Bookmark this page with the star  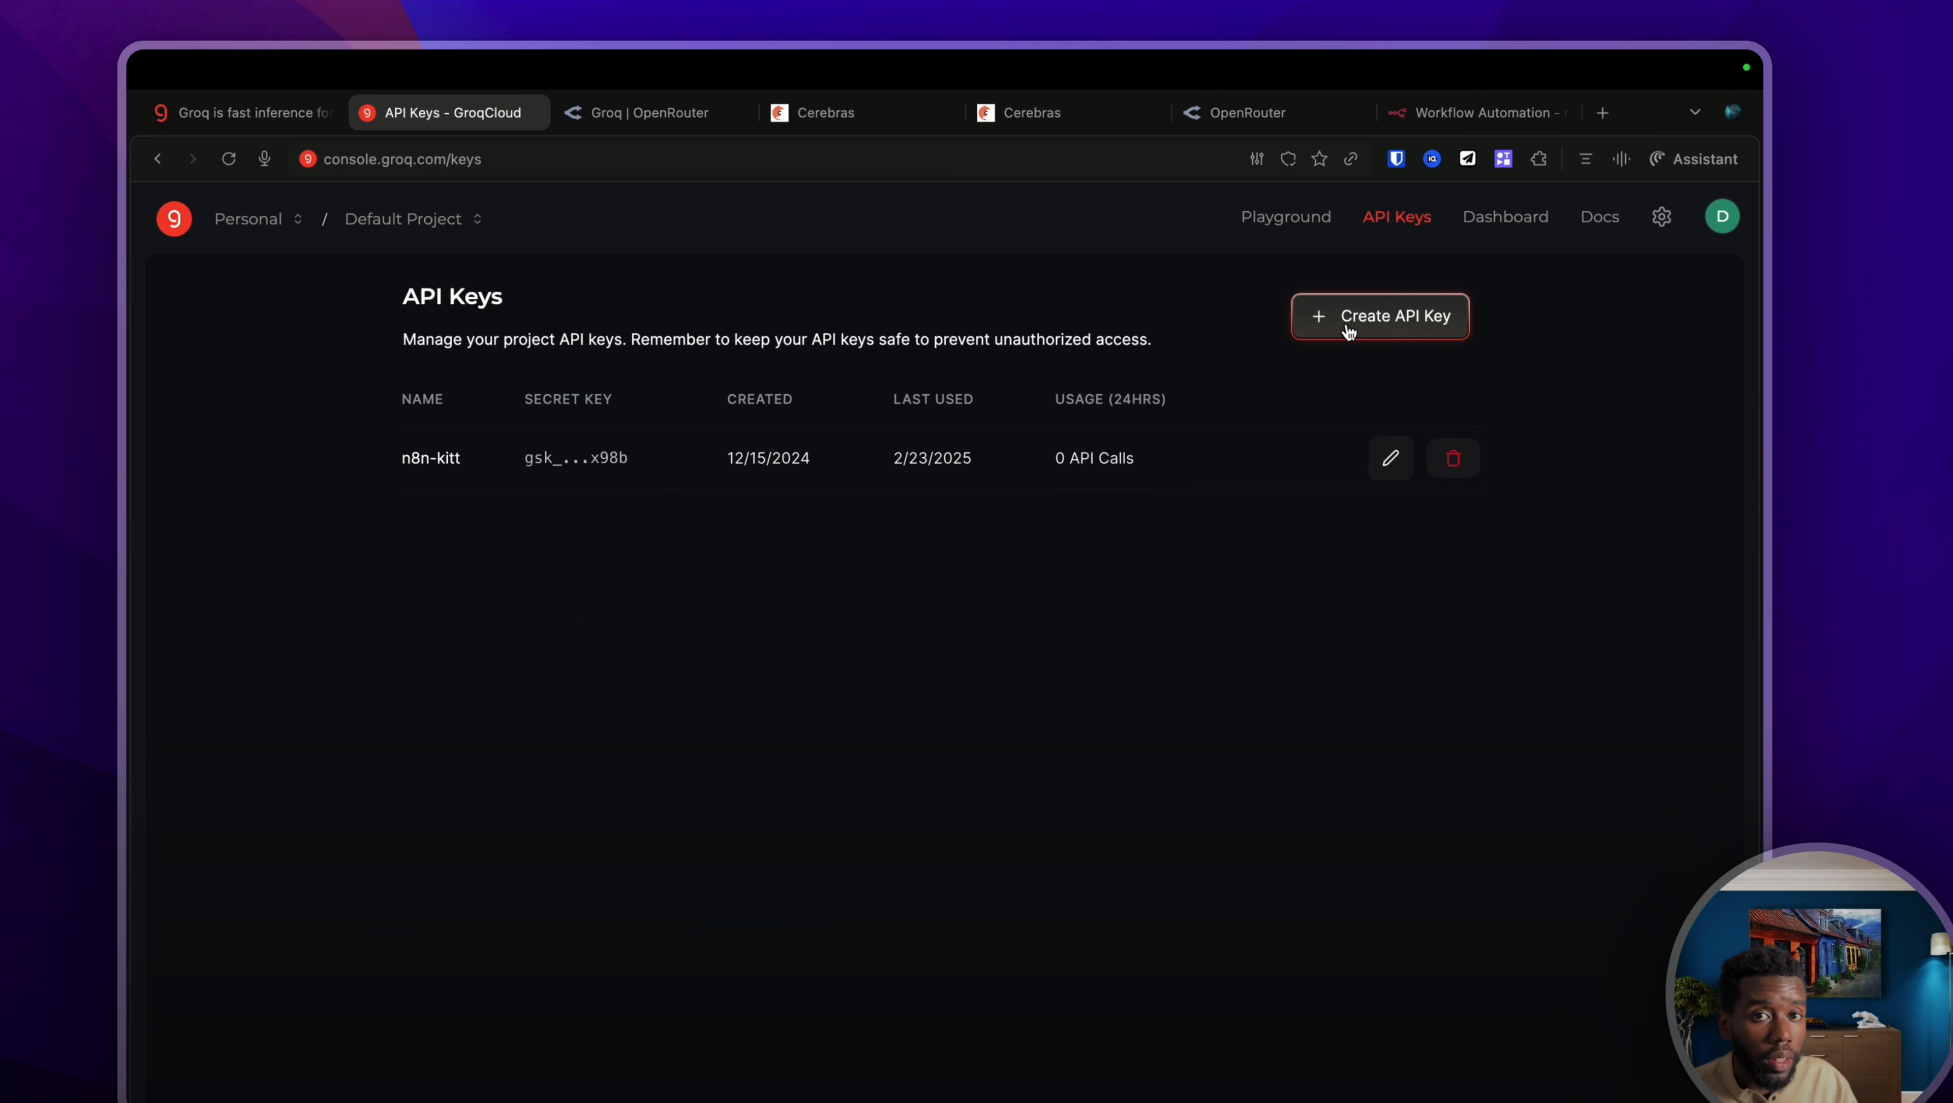click(1319, 159)
